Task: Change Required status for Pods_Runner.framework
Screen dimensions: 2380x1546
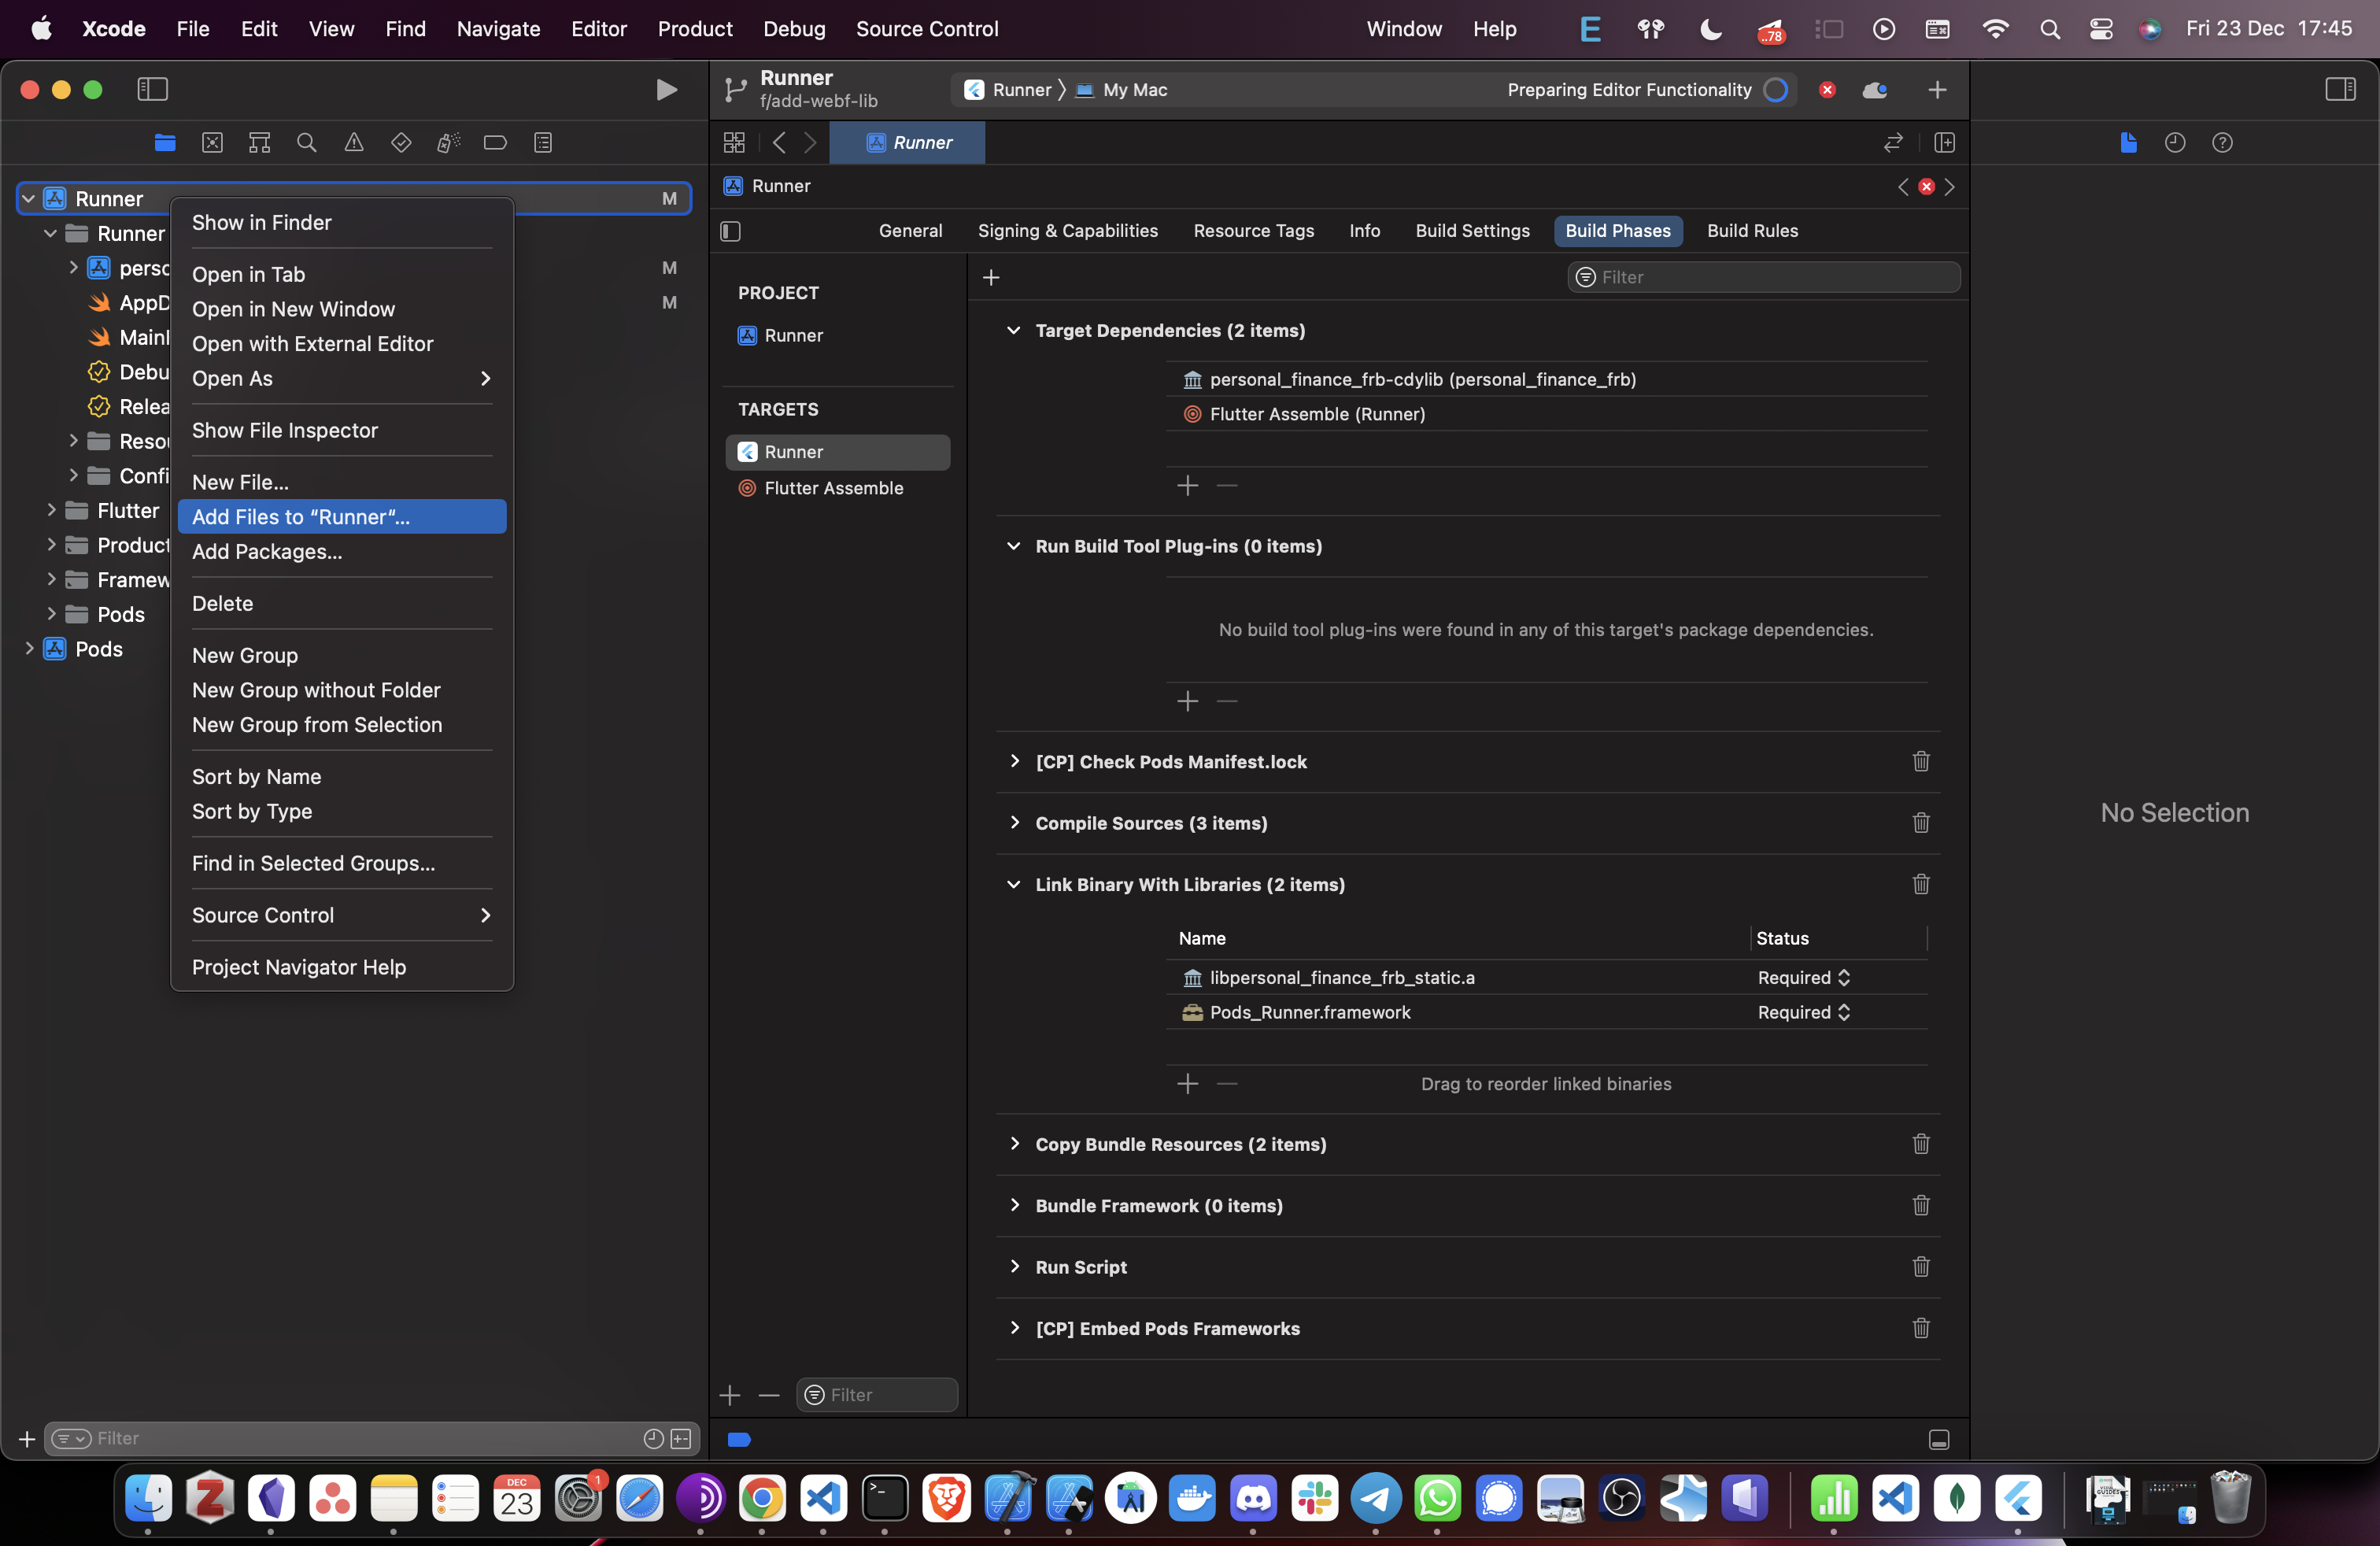Action: [1804, 1013]
